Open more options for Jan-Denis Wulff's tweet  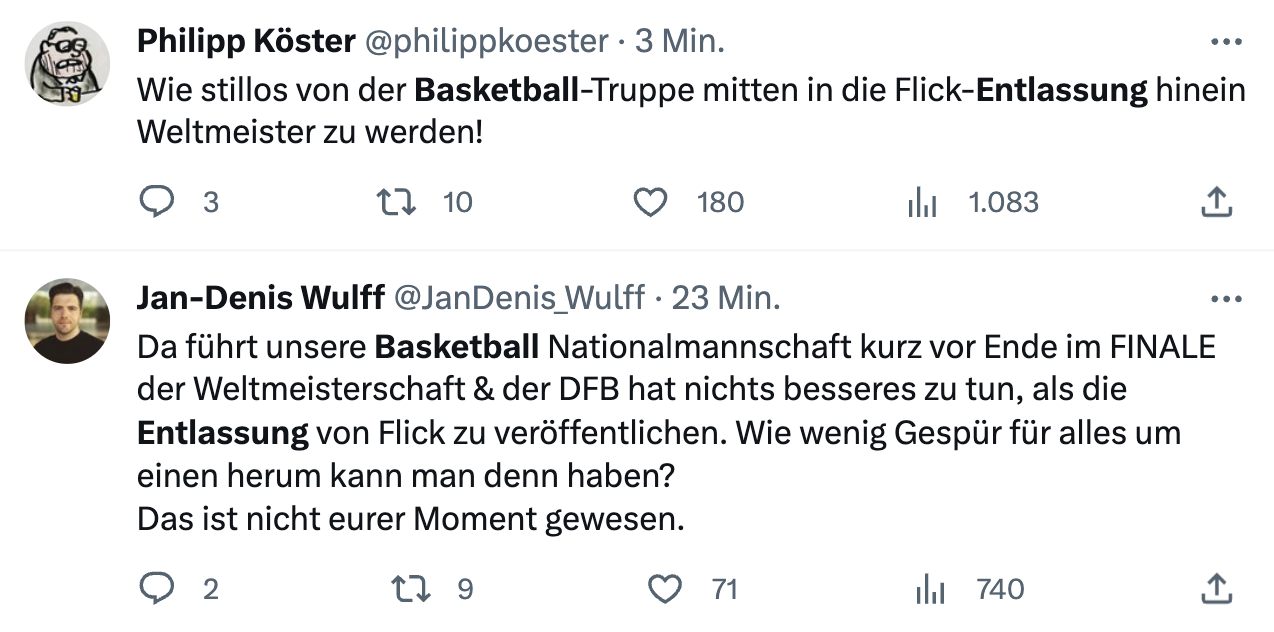click(x=1226, y=298)
